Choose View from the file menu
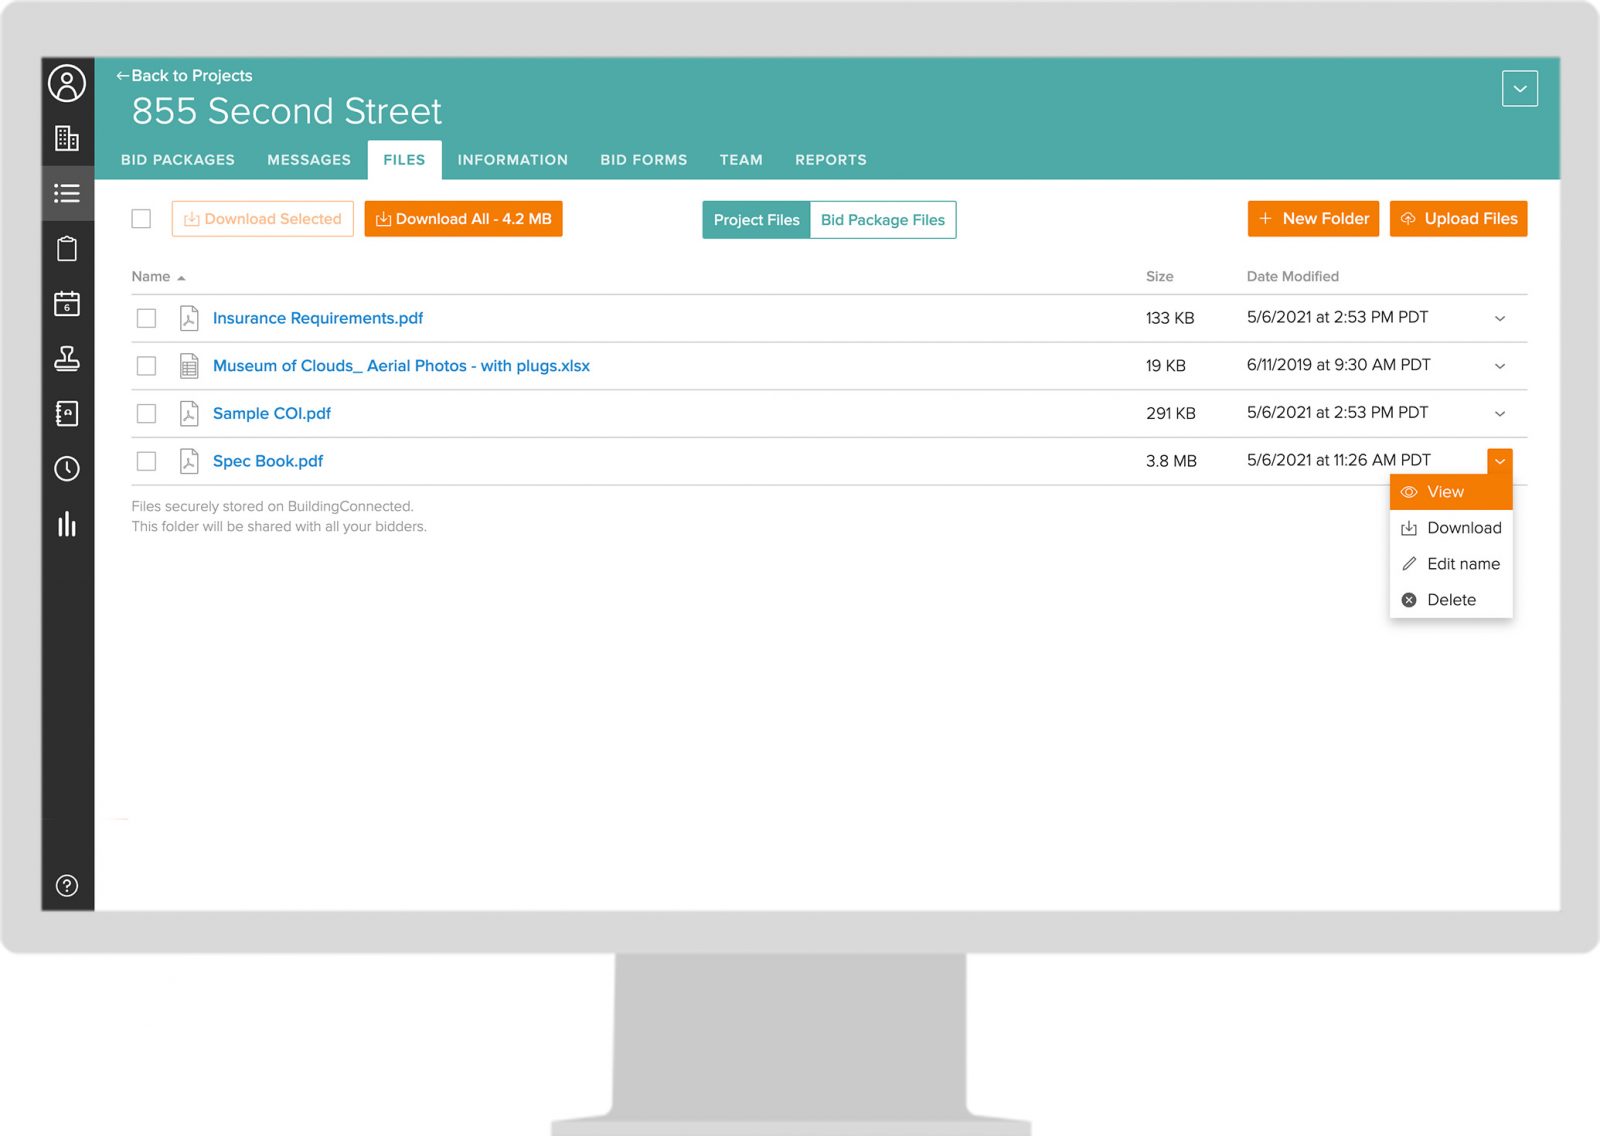 pyautogui.click(x=1451, y=492)
